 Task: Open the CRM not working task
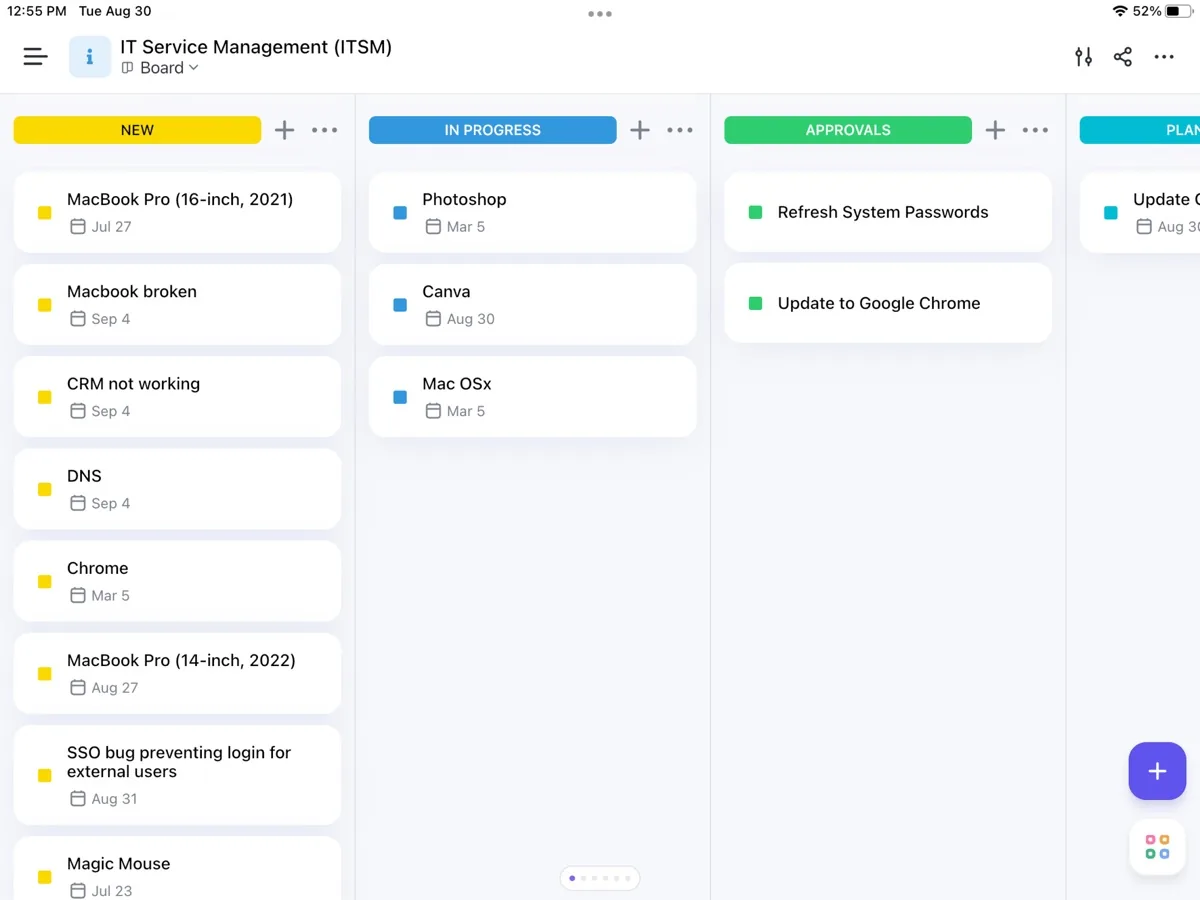[177, 396]
